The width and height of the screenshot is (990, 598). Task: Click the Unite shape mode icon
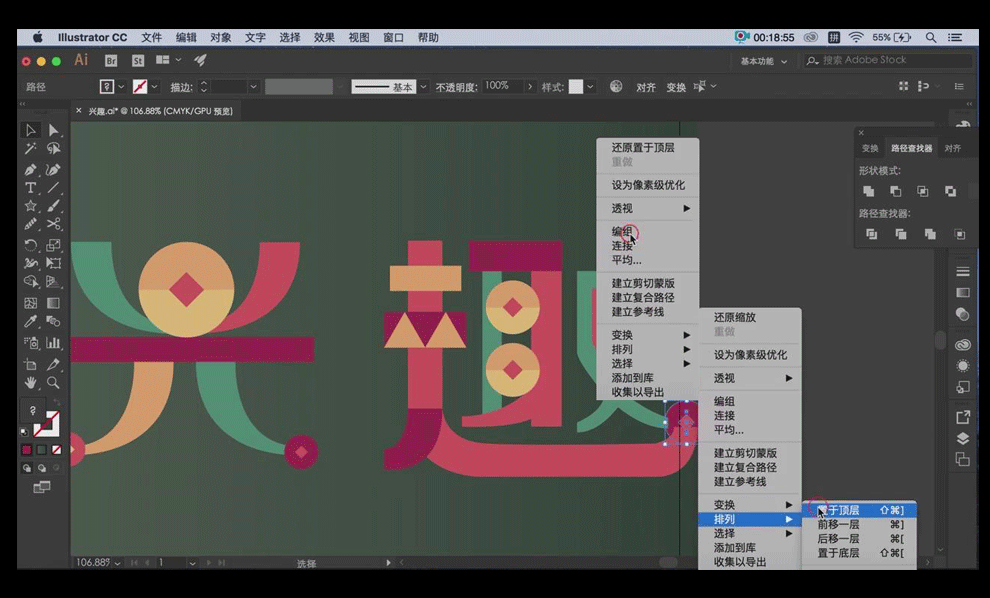click(x=869, y=191)
